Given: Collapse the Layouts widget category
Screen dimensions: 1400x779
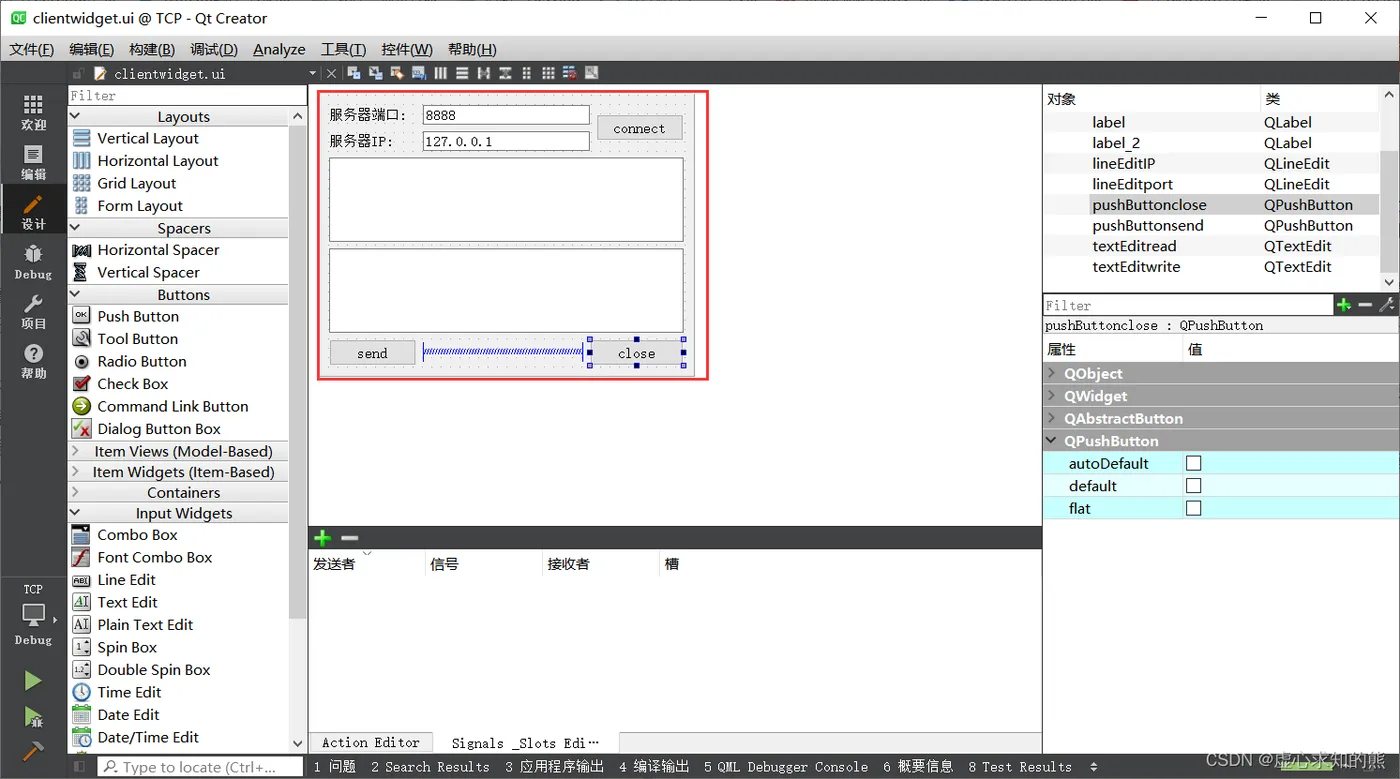Looking at the screenshot, I should (75, 116).
